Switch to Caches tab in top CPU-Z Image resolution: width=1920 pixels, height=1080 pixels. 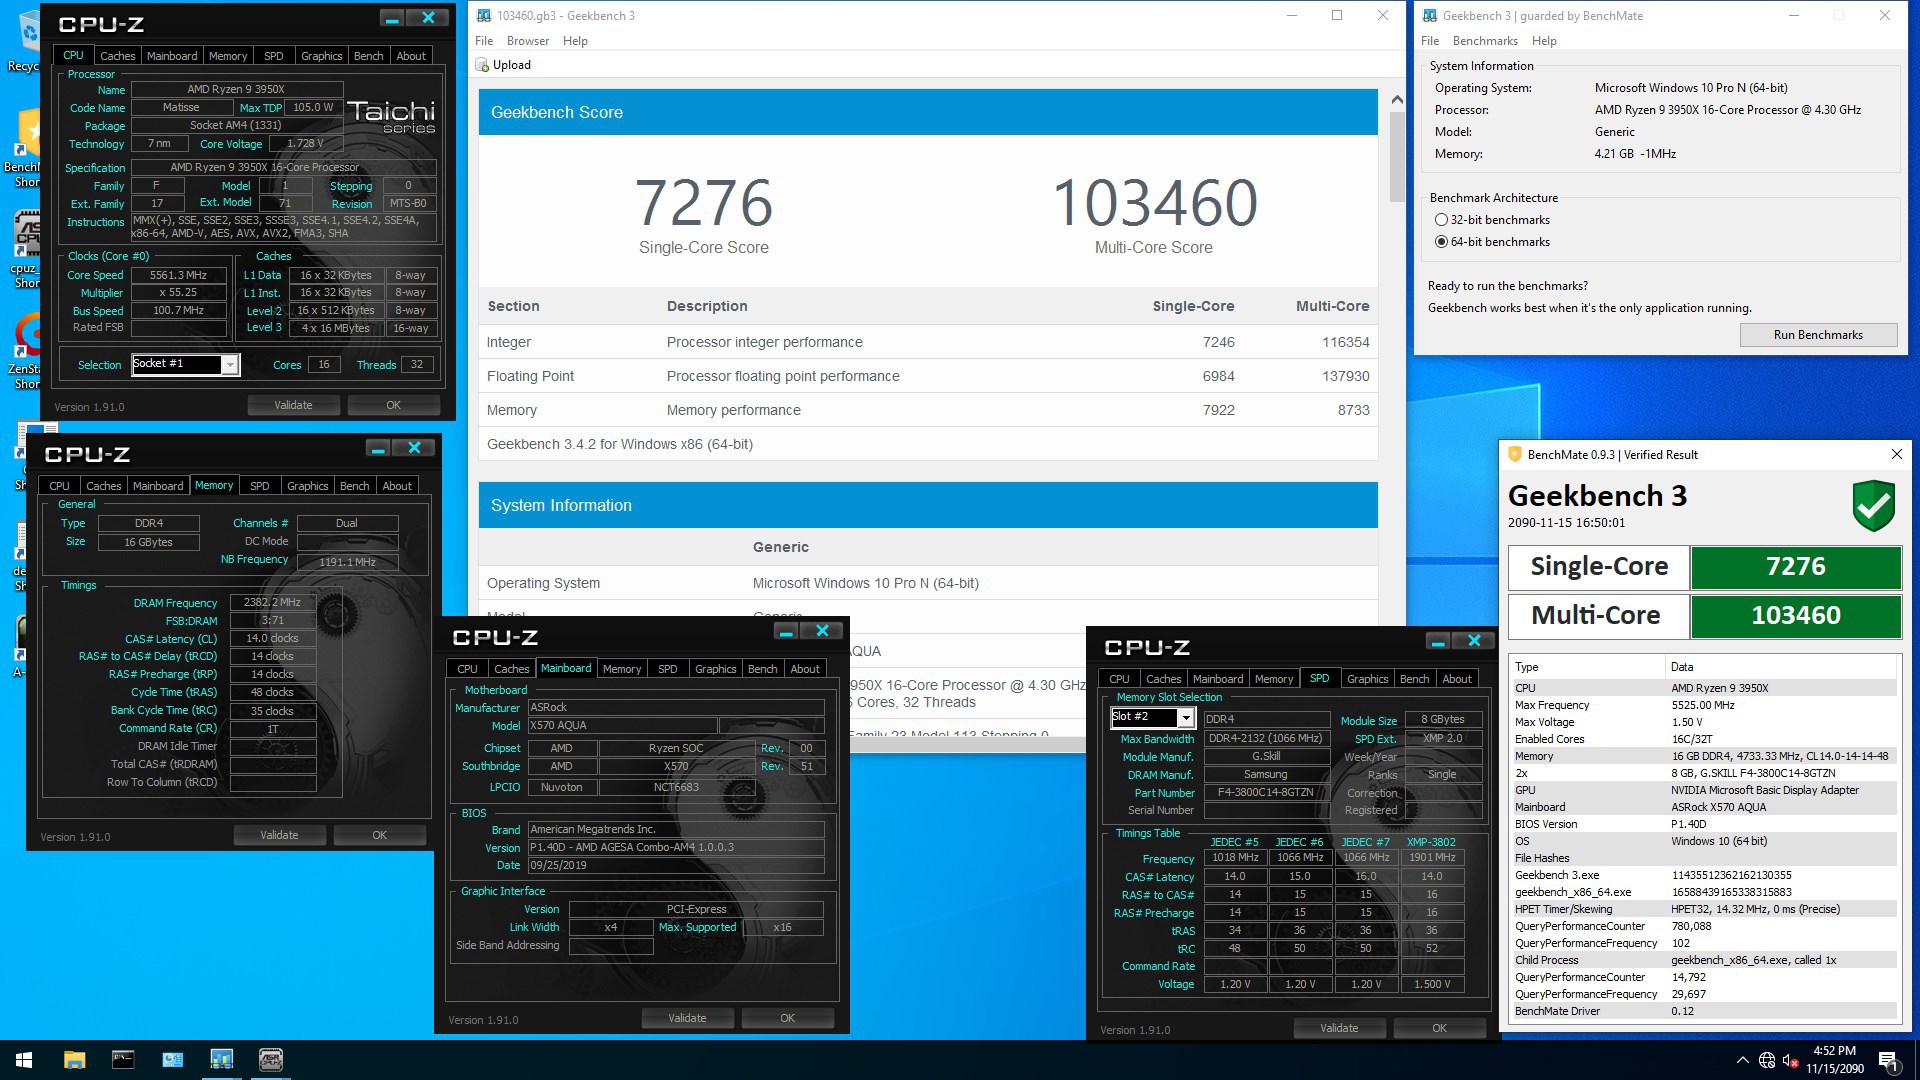click(117, 56)
